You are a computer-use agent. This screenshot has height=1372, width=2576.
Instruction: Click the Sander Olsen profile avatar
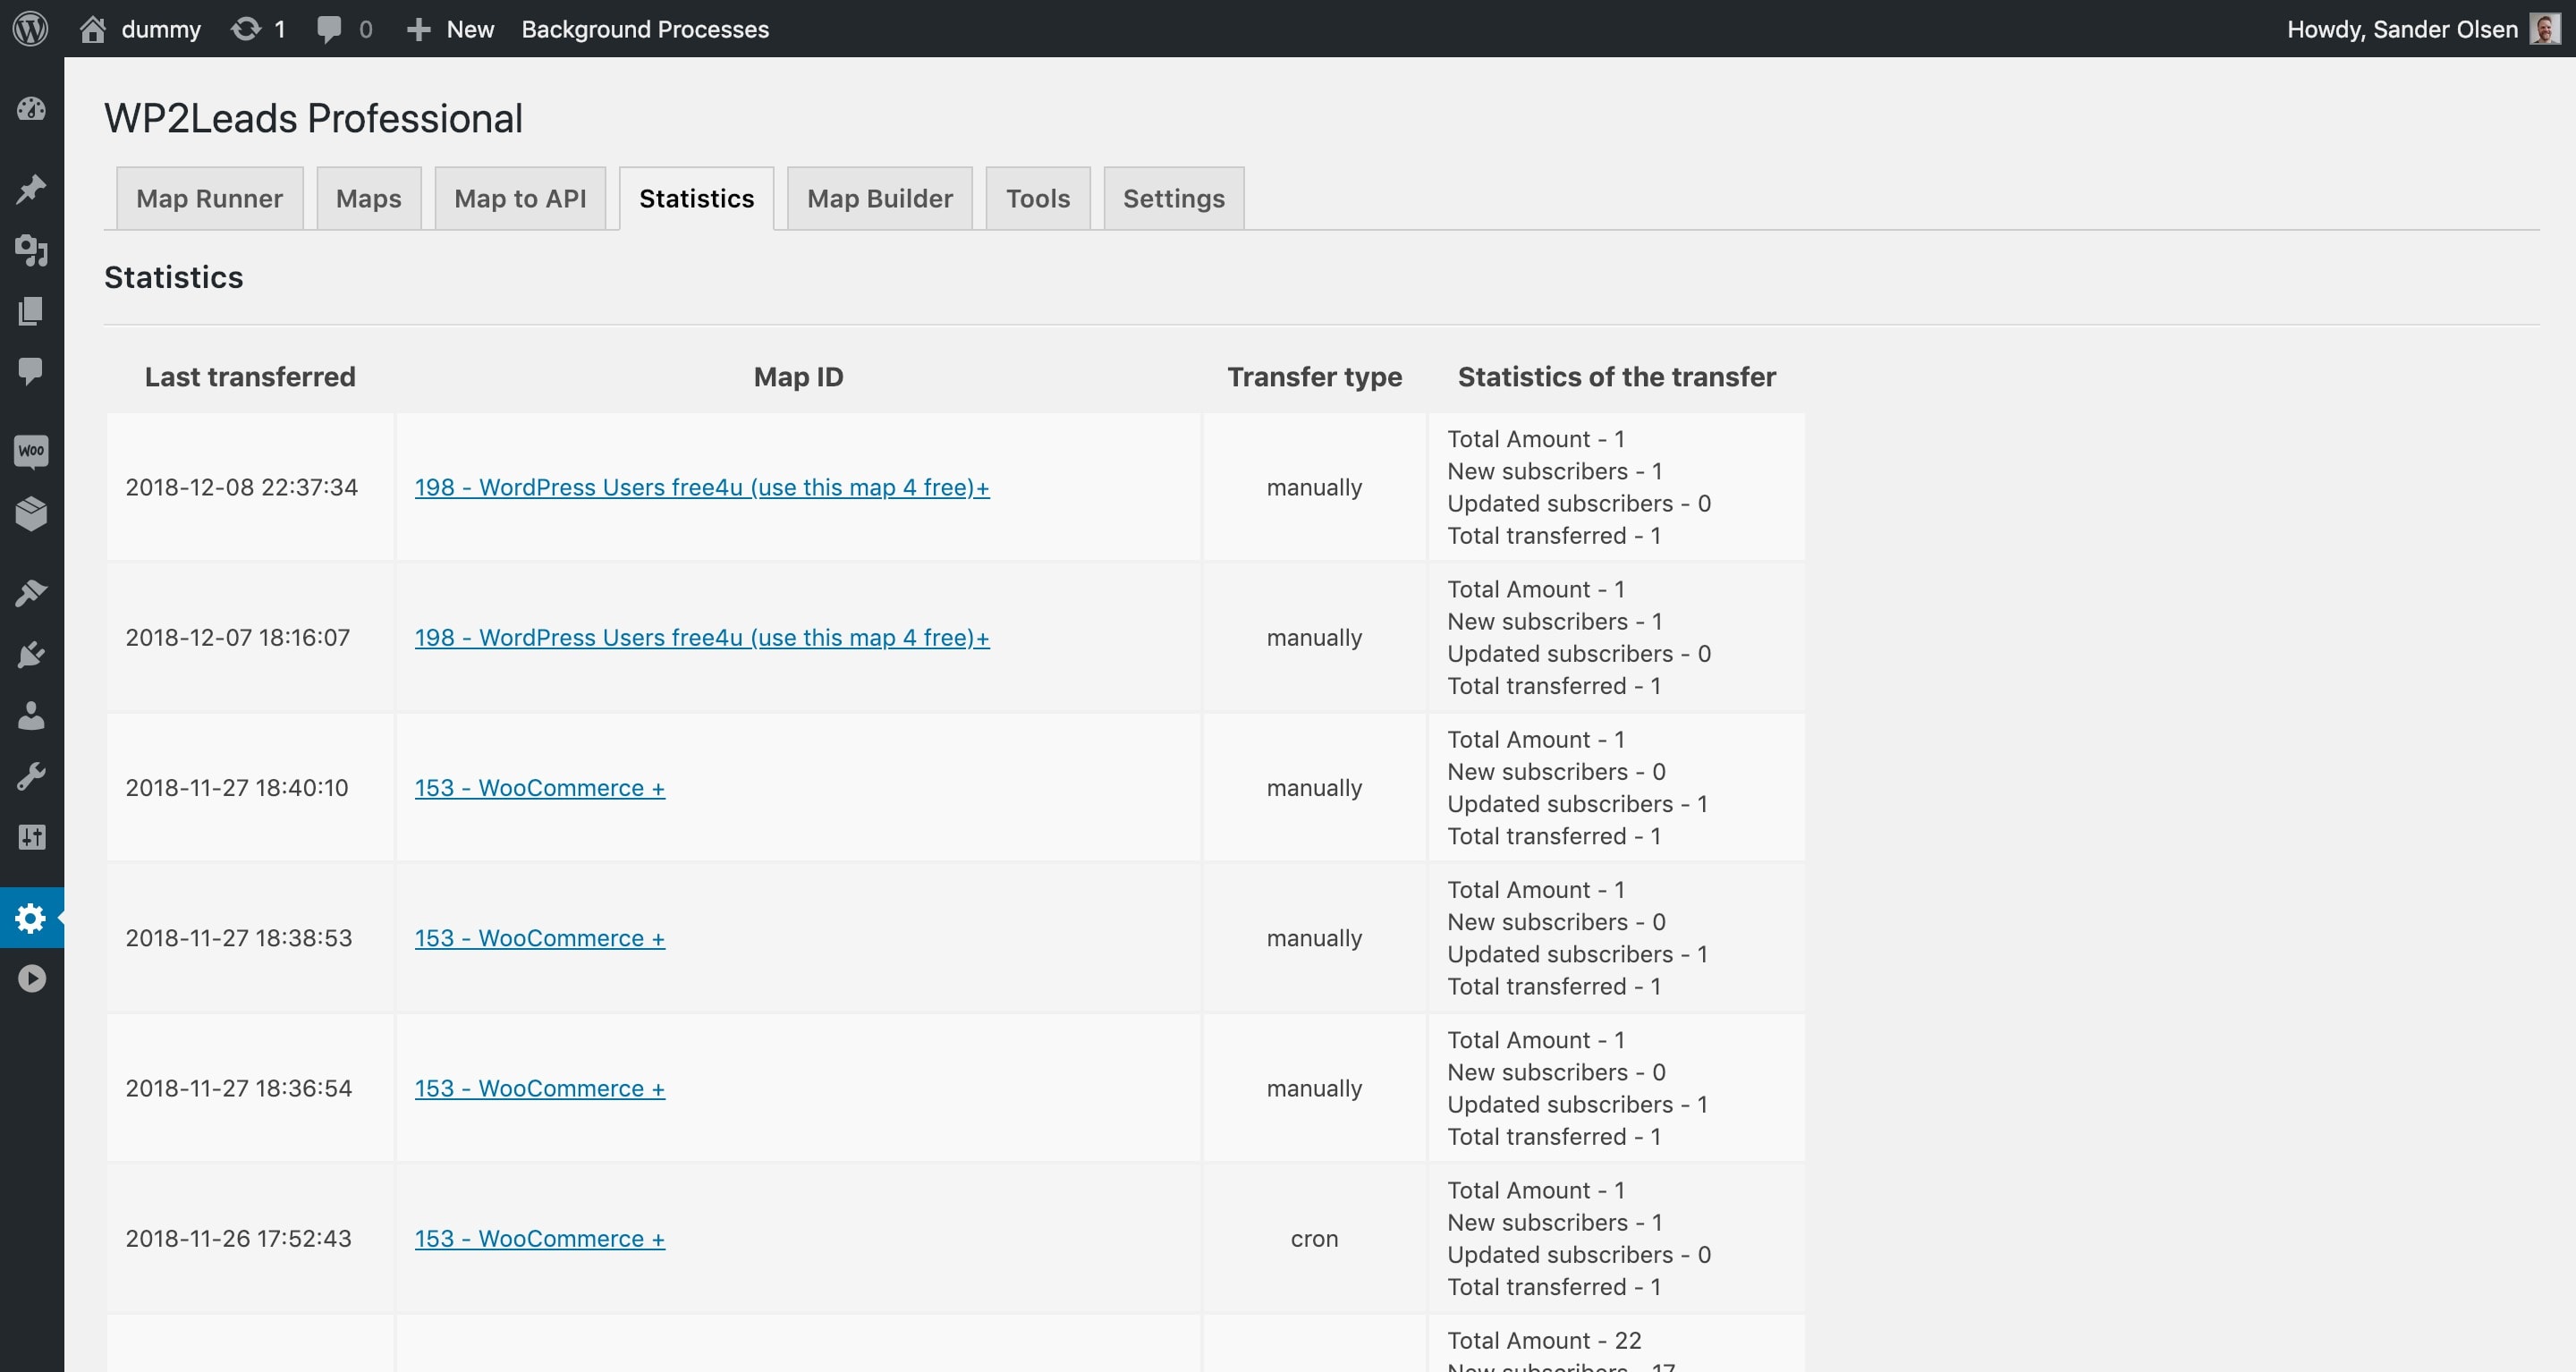2544,28
